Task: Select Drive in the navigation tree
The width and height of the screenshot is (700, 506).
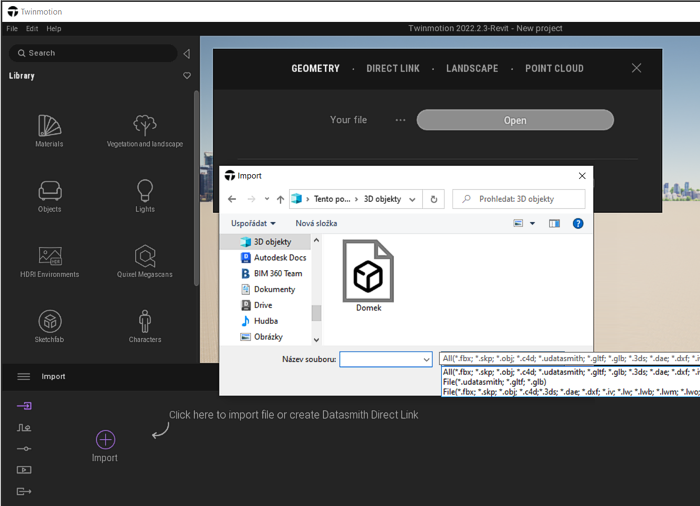Action: (x=257, y=305)
